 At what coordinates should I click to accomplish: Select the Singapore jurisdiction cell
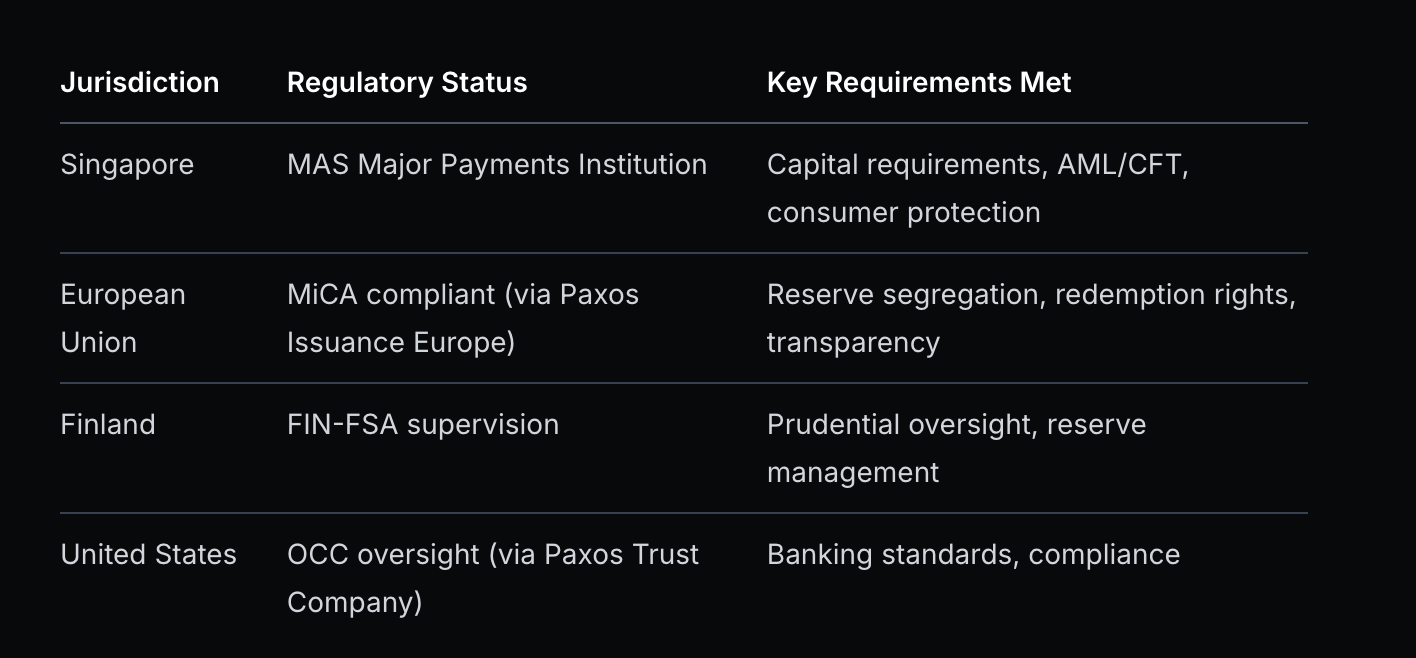coord(127,164)
